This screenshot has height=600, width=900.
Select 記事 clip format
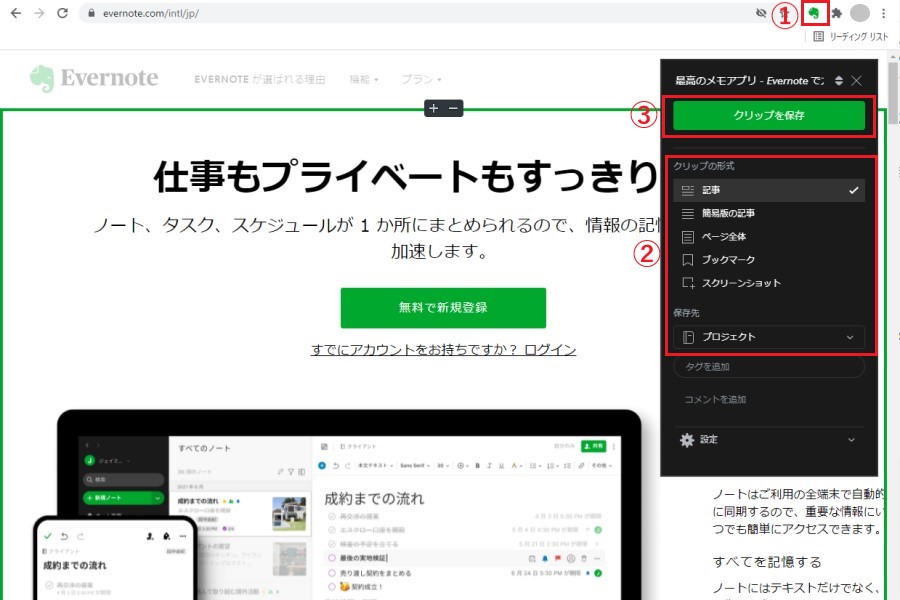coord(769,190)
